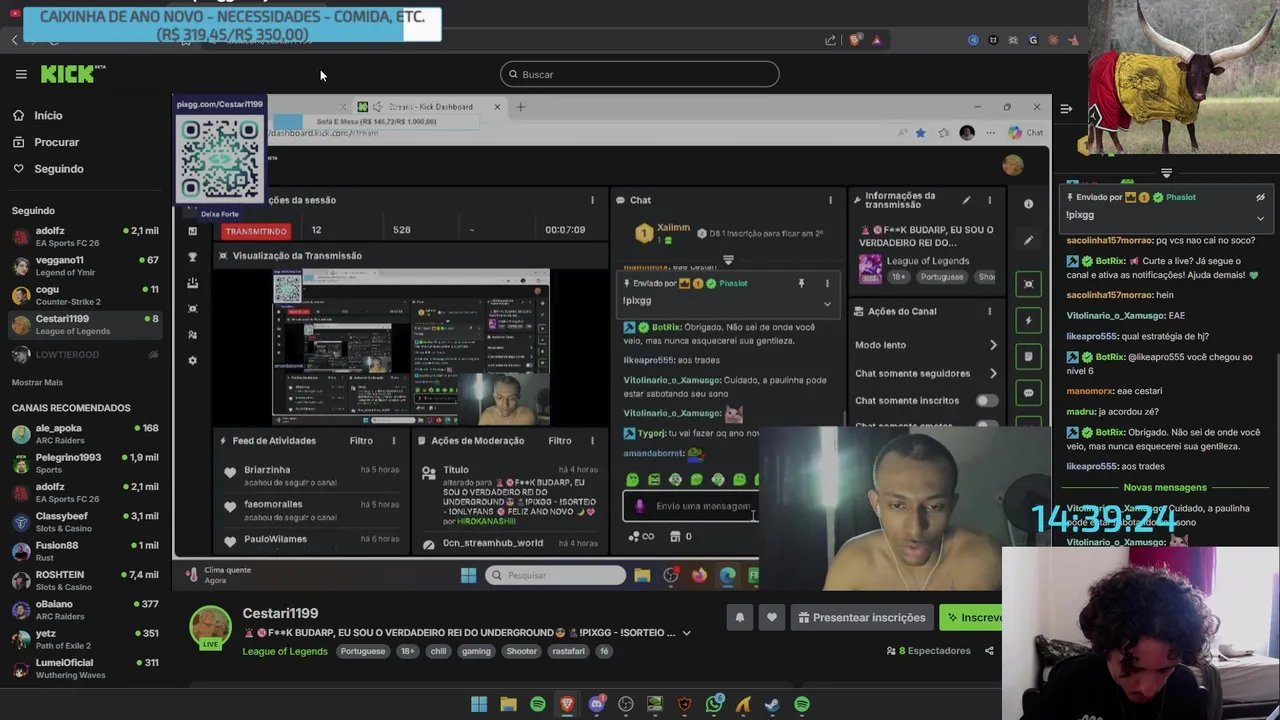Screen dimensions: 1280x720
Task: Open recommended channel ale_apoka
Action: pos(85,433)
